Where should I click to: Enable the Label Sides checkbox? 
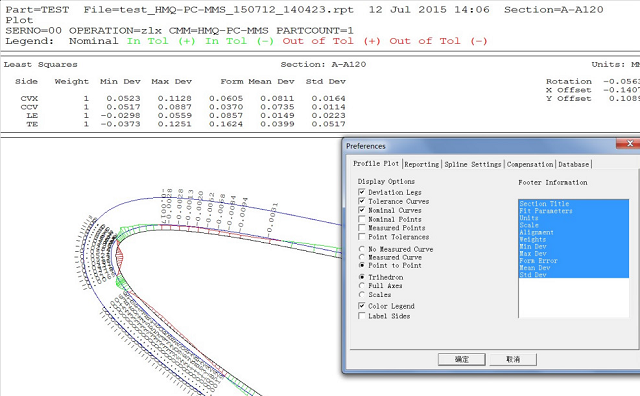(x=362, y=316)
